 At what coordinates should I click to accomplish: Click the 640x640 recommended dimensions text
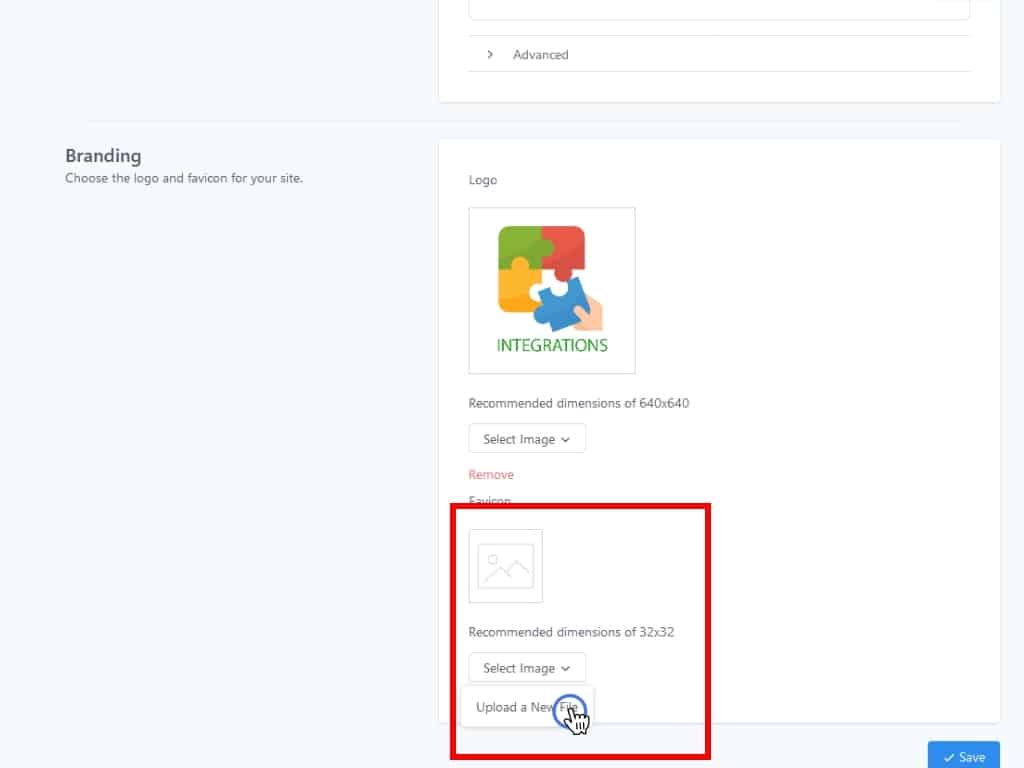(578, 404)
